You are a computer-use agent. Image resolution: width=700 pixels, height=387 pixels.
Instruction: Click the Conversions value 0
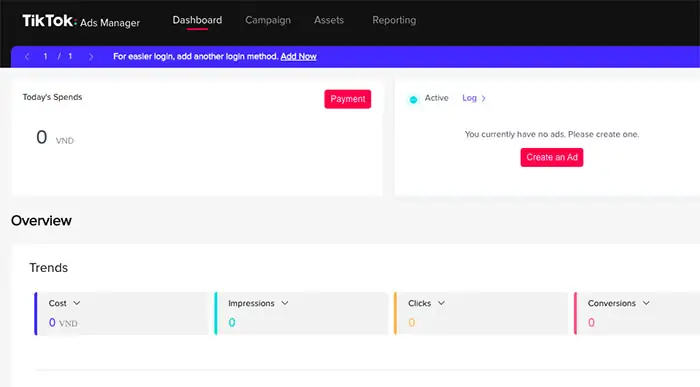(x=591, y=322)
